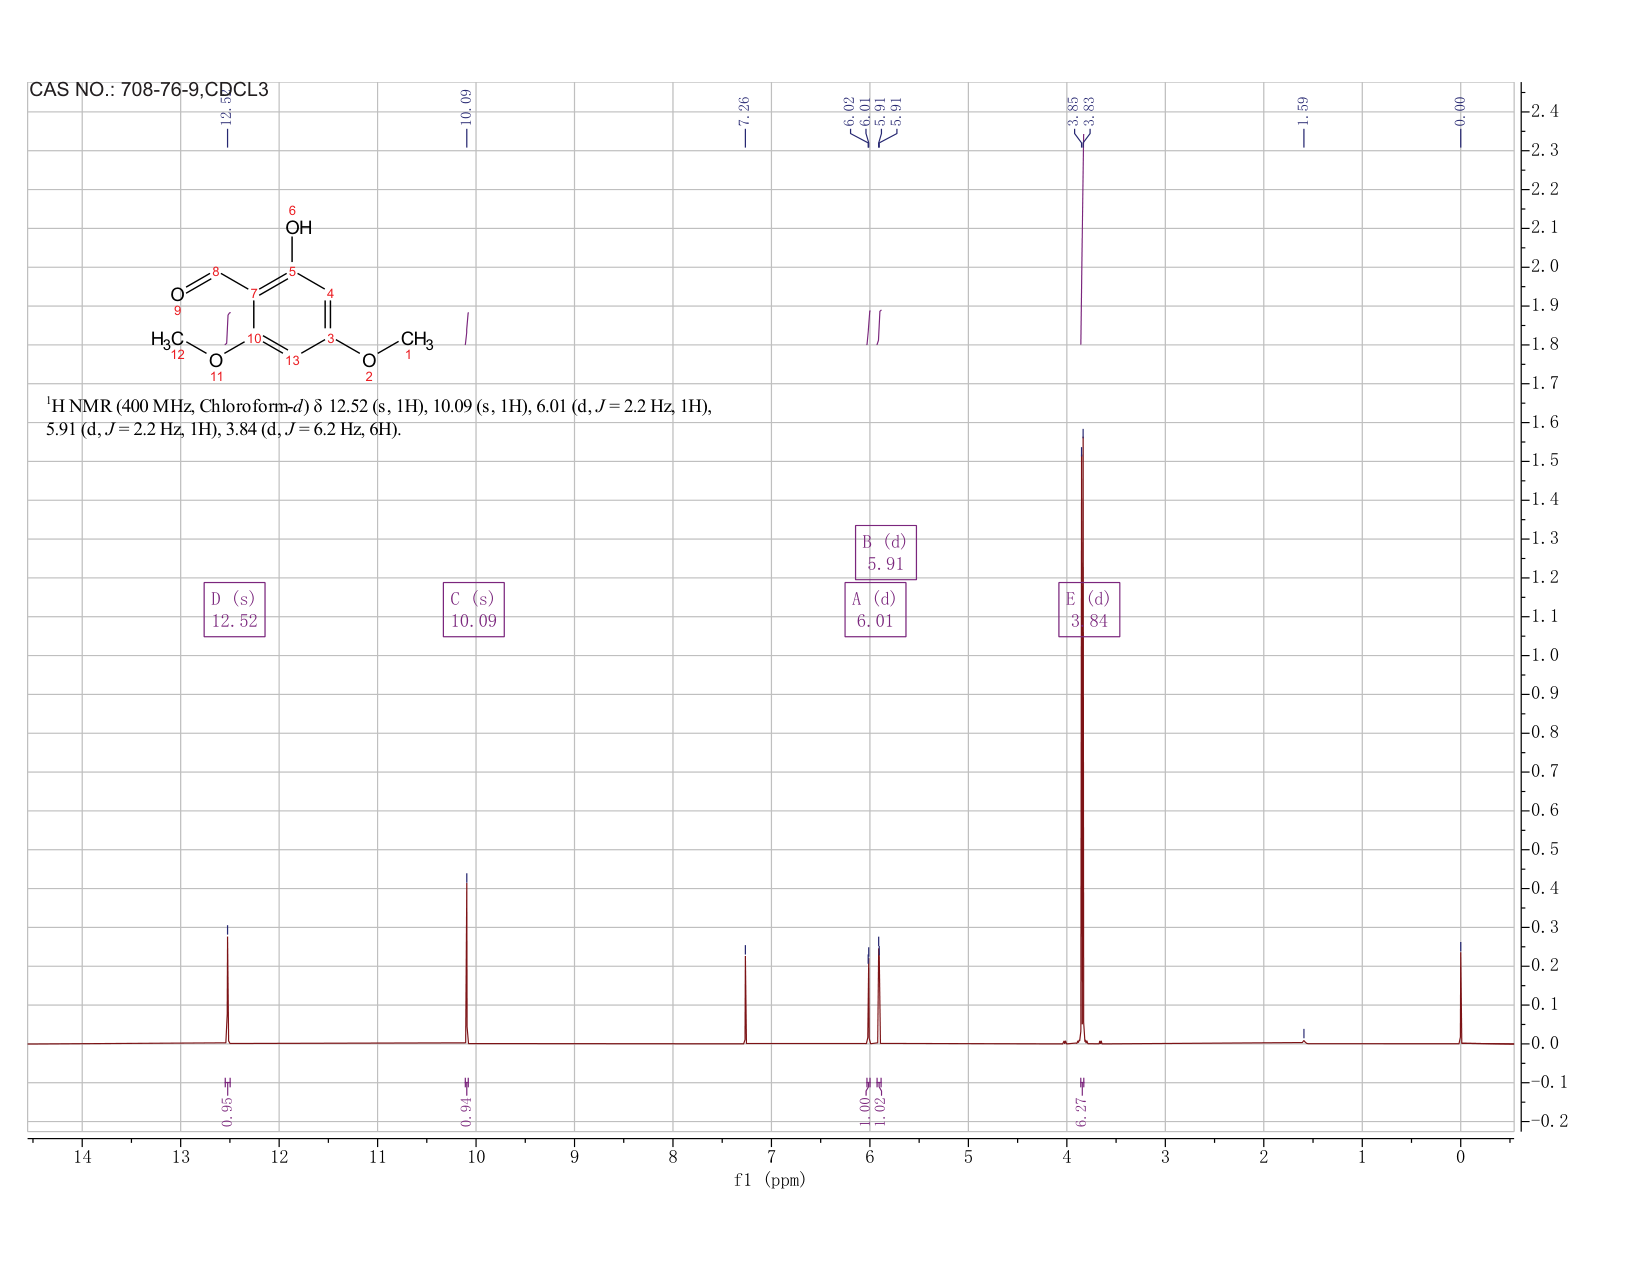Click the OH group in the structure
This screenshot has height=1275, width=1650.
(x=298, y=228)
